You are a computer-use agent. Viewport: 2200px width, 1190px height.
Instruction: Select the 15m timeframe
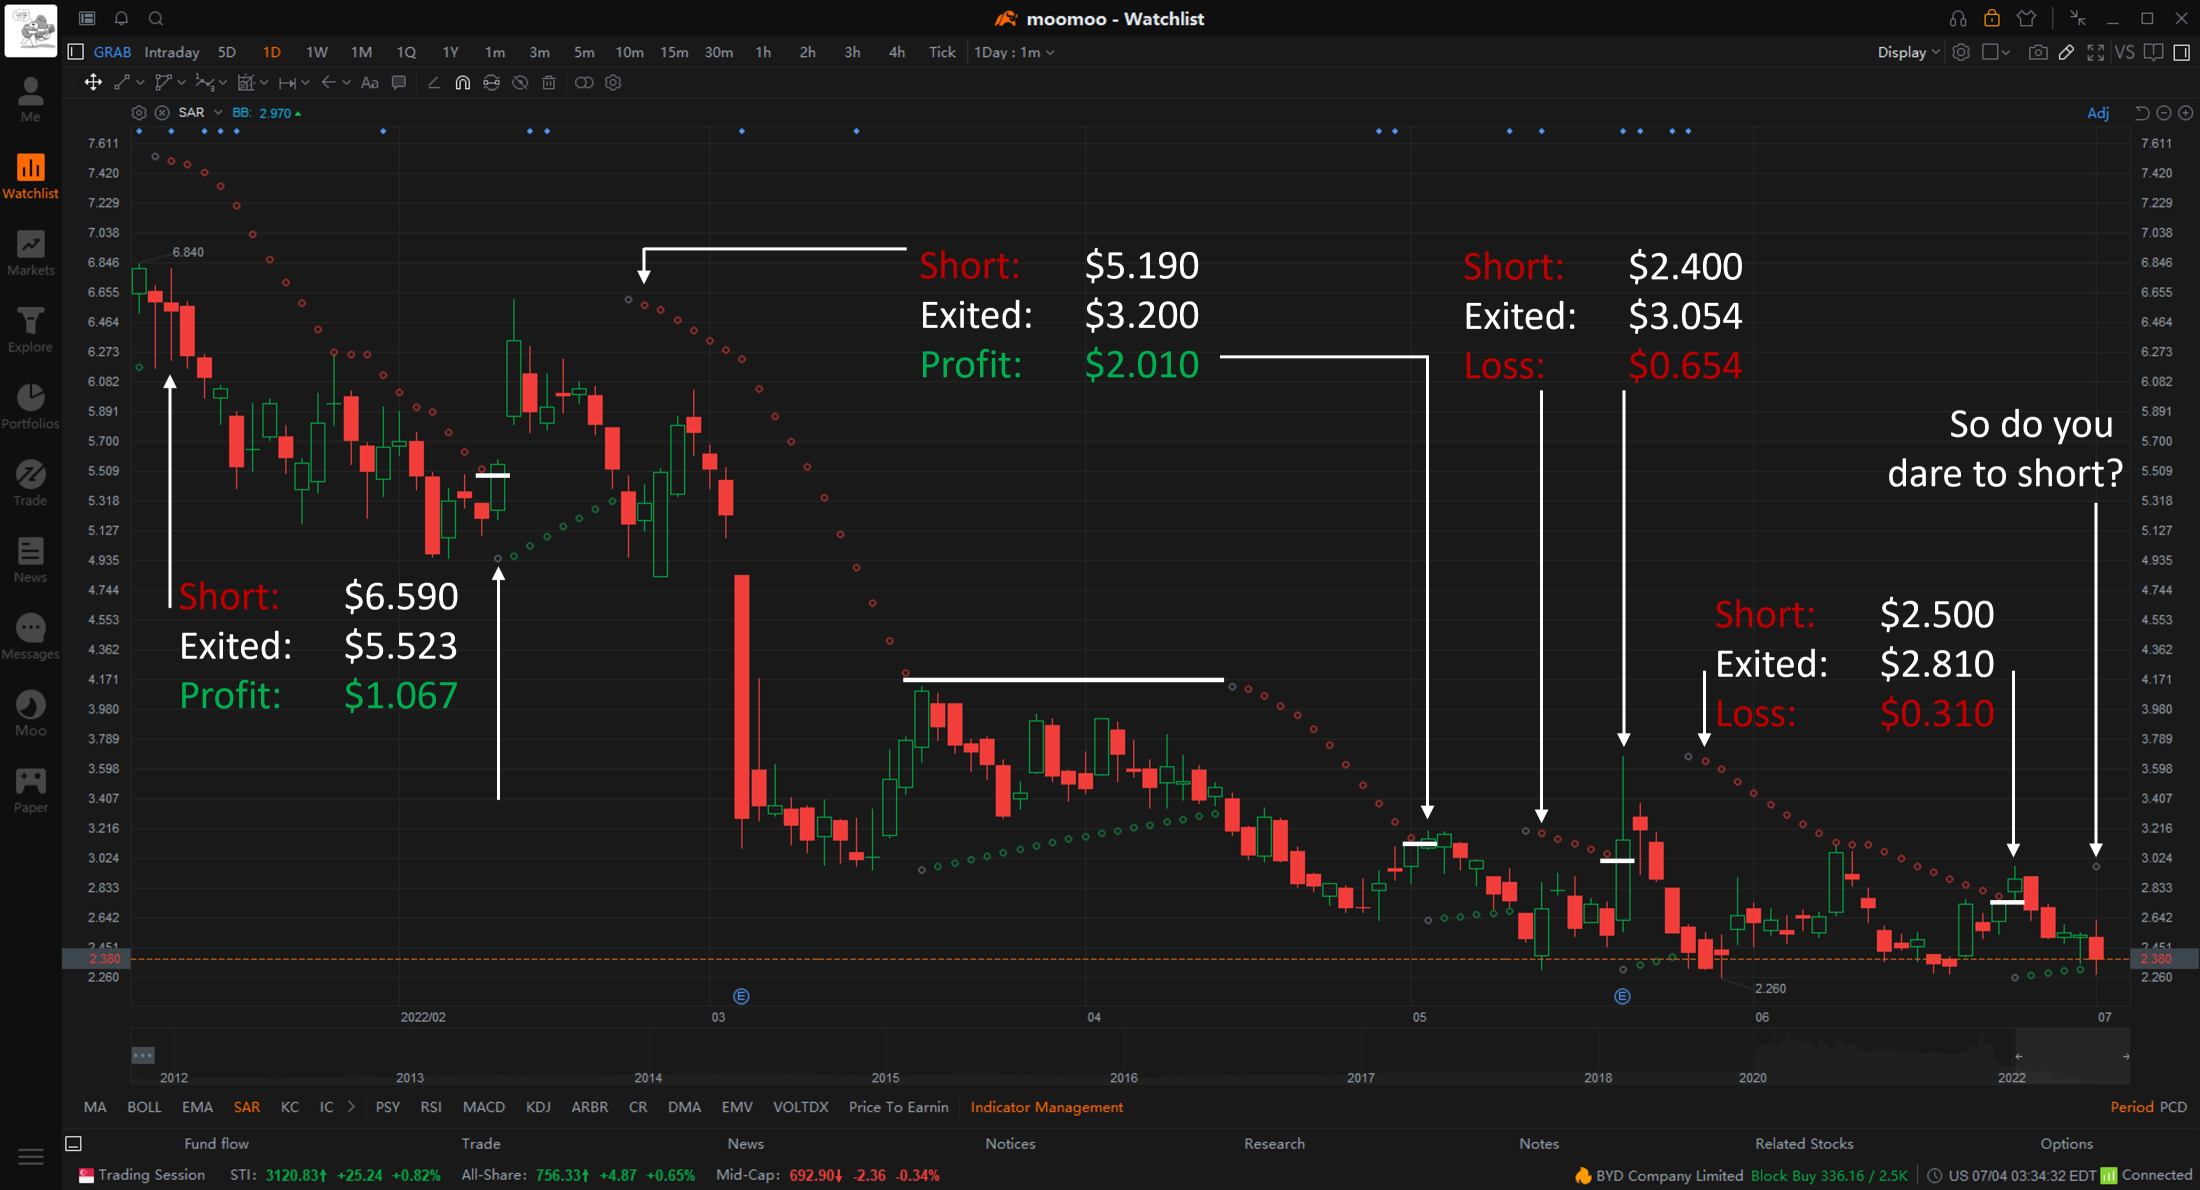[x=674, y=52]
